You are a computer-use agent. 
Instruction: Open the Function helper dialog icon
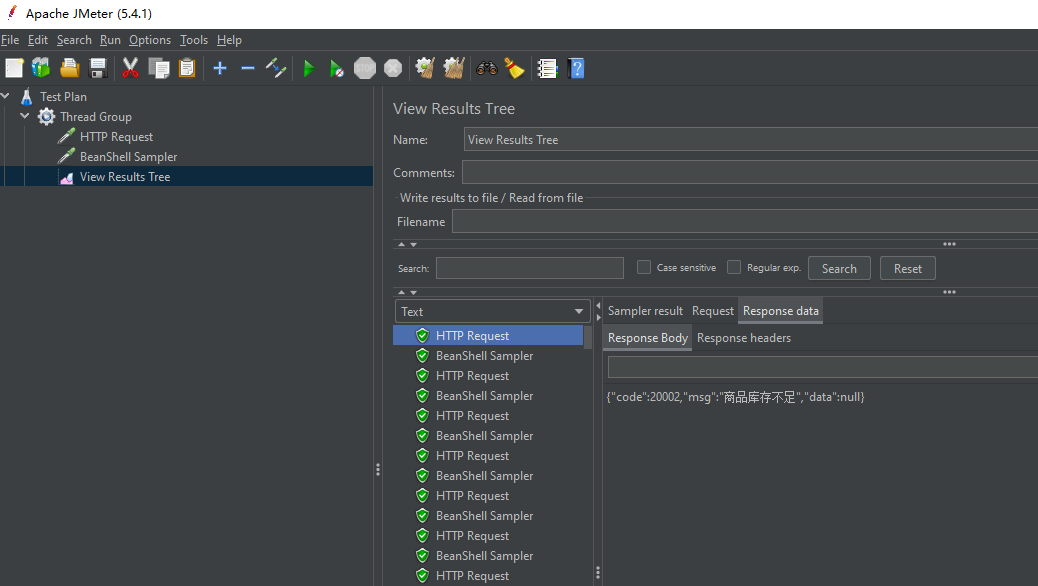(547, 68)
